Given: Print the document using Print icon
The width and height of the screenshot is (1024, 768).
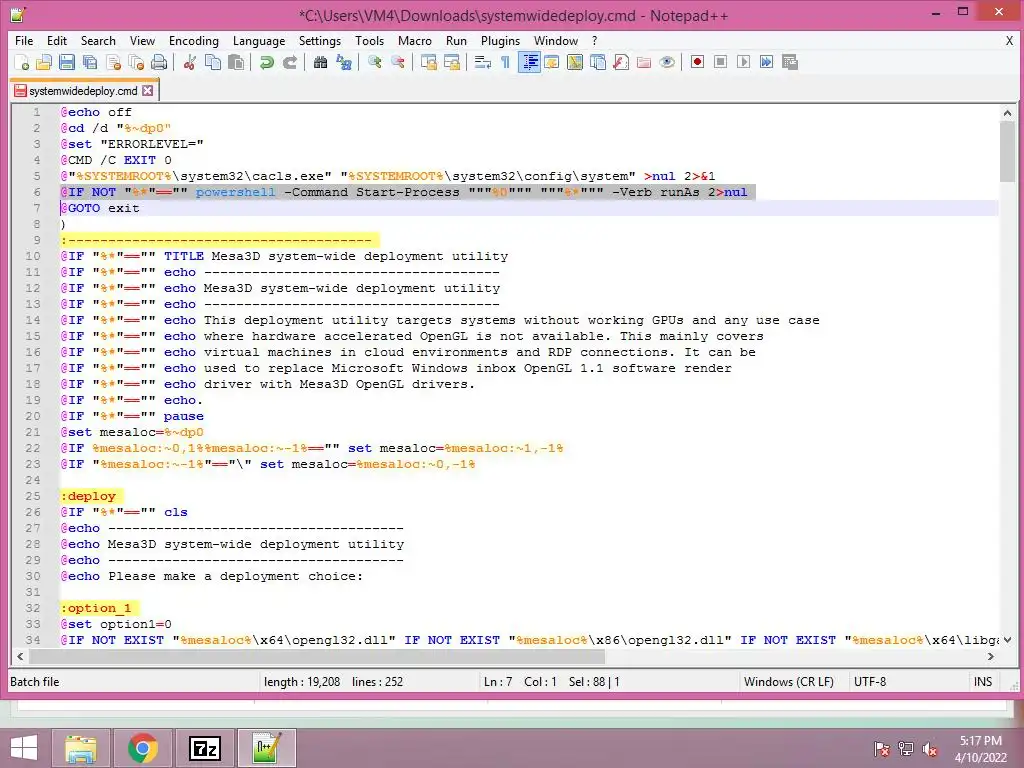Looking at the screenshot, I should (x=159, y=62).
